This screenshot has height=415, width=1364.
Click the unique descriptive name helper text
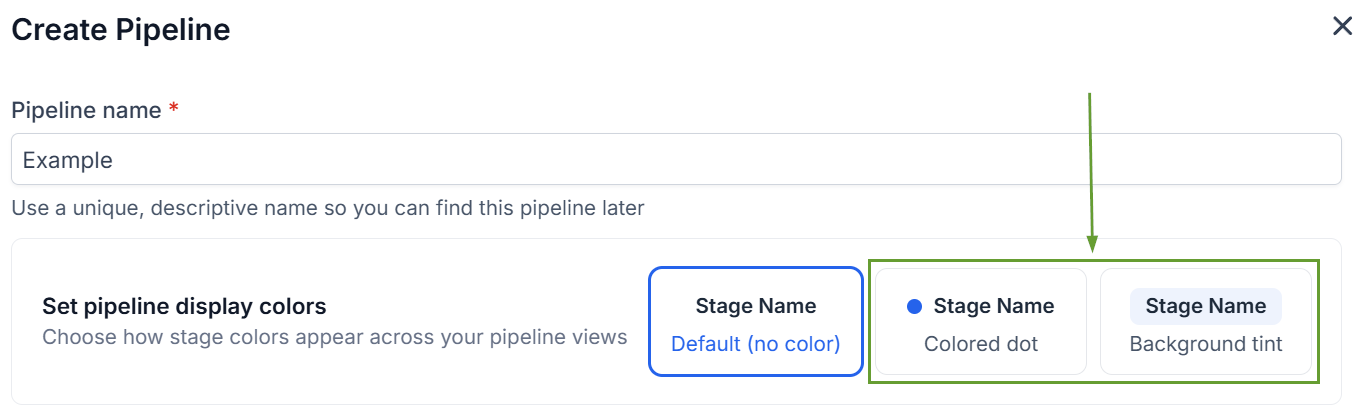328,209
